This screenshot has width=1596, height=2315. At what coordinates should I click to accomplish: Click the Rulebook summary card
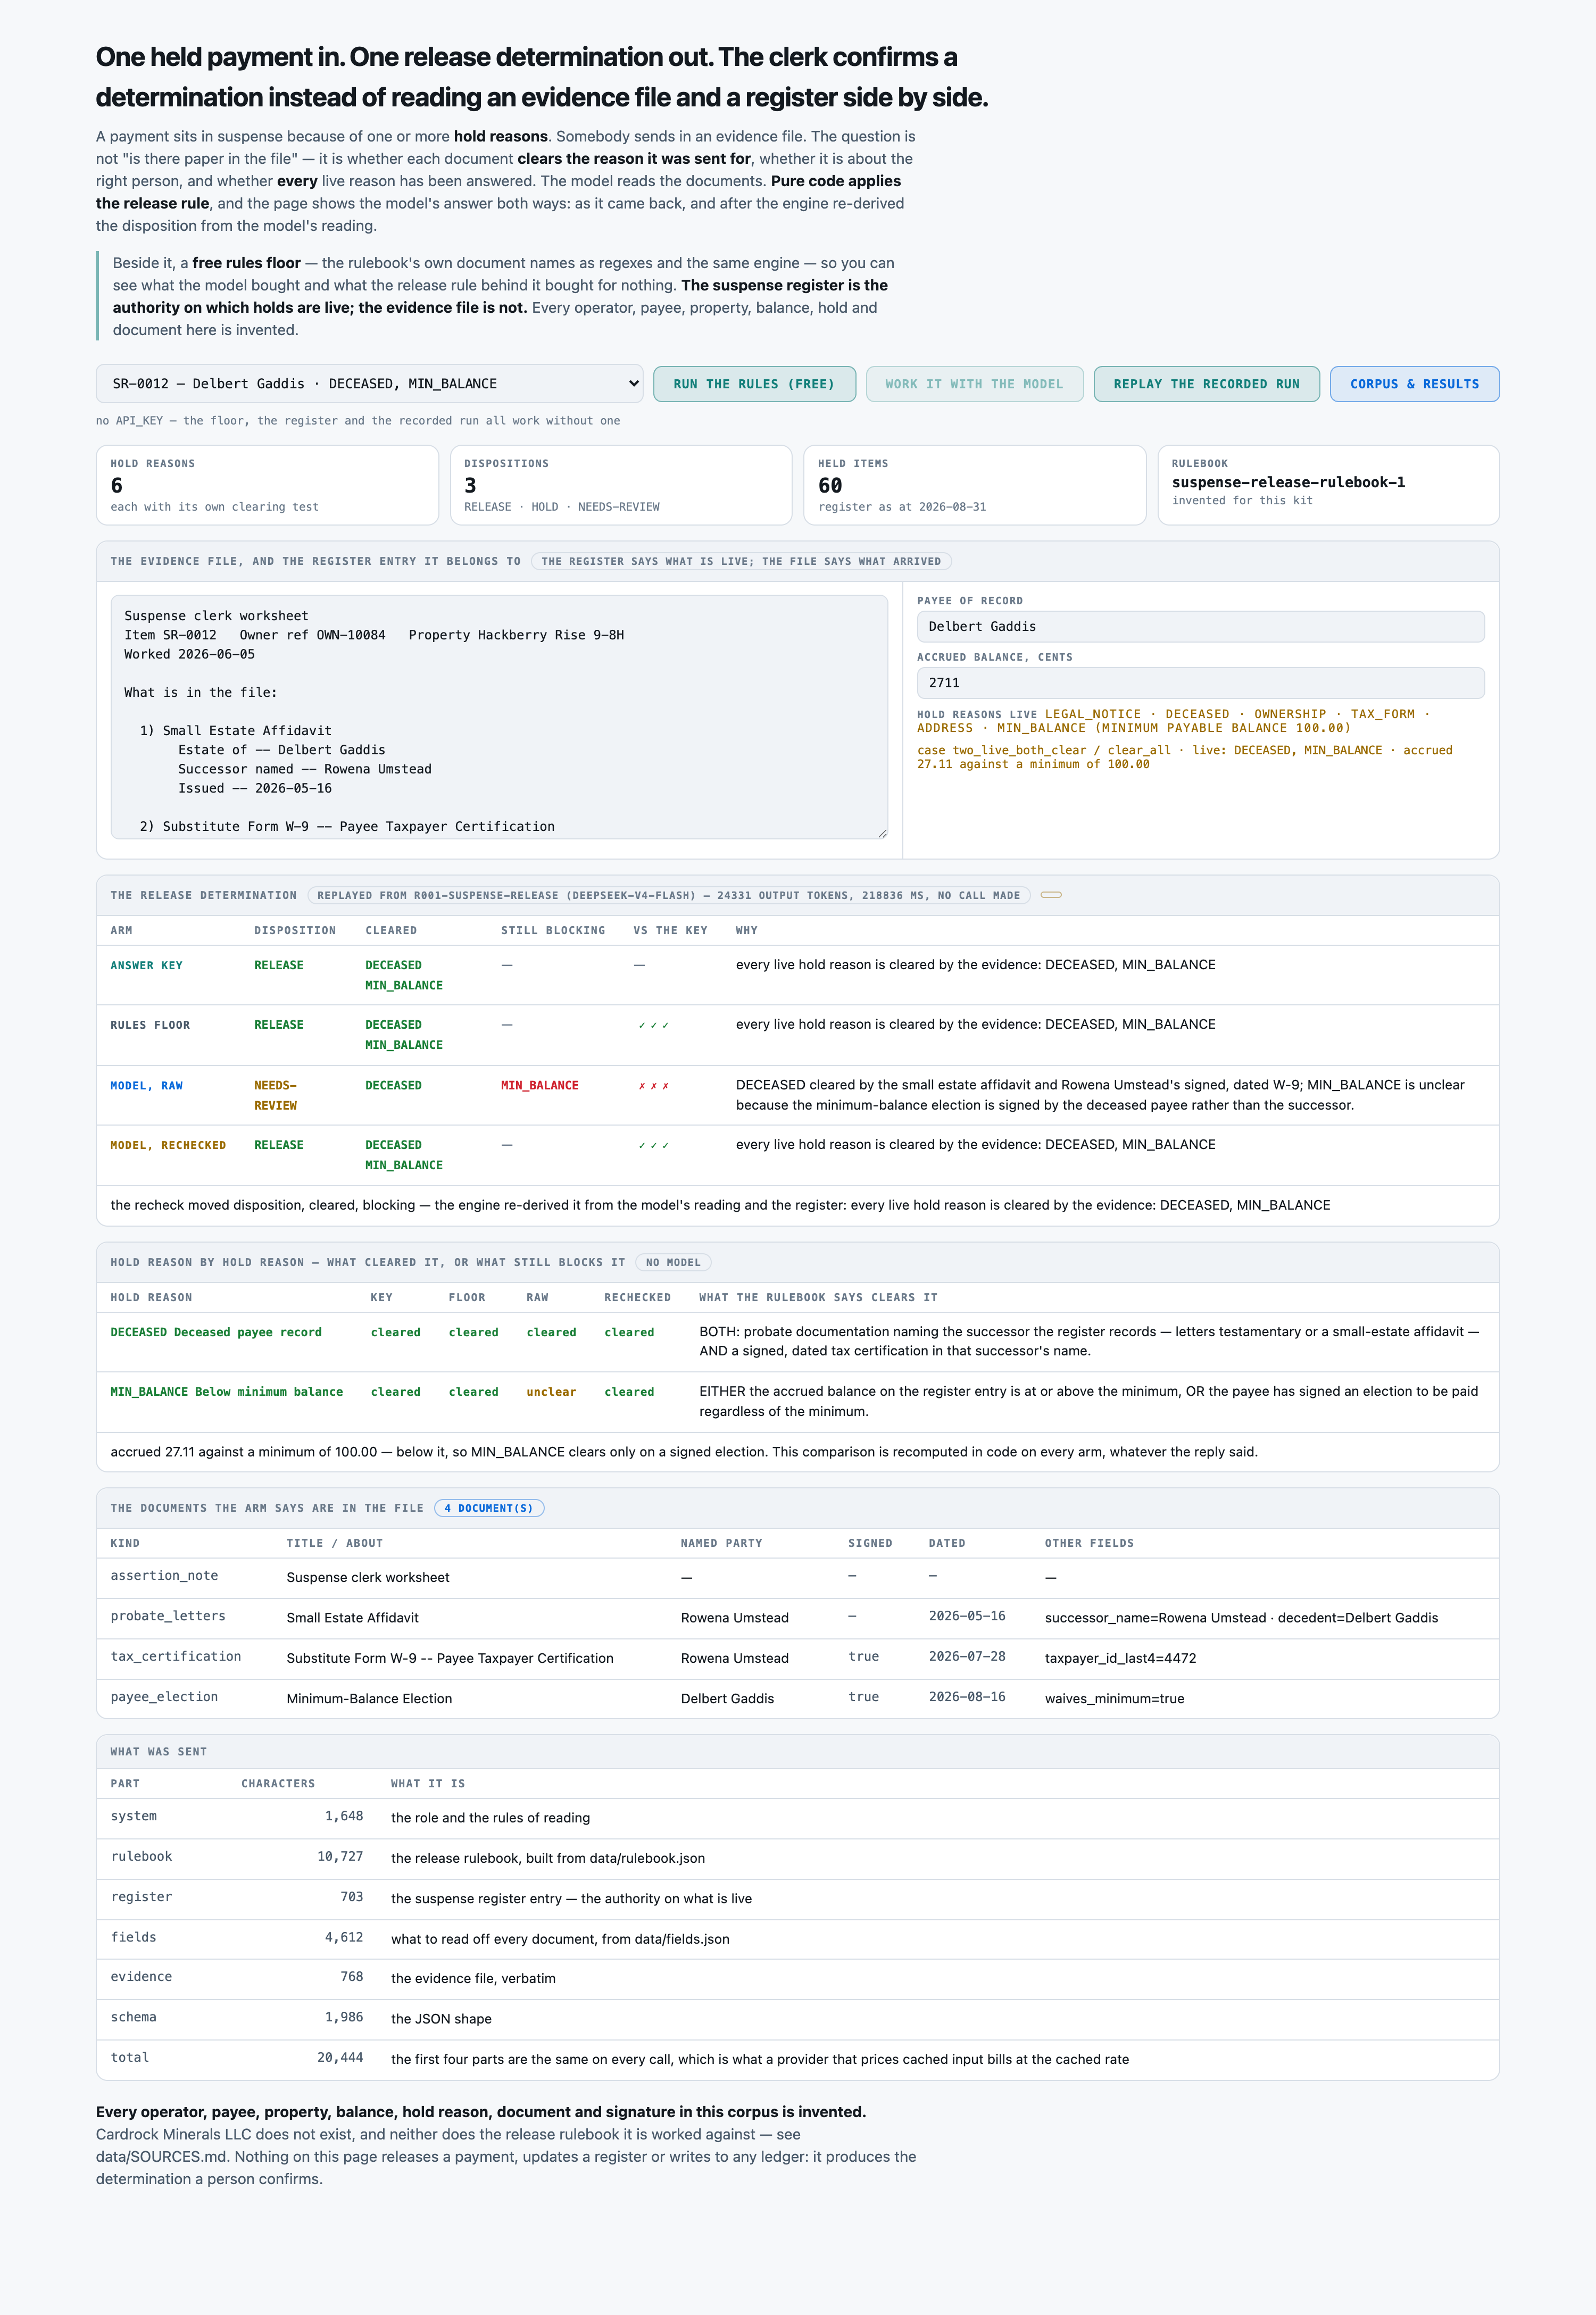click(1328, 485)
